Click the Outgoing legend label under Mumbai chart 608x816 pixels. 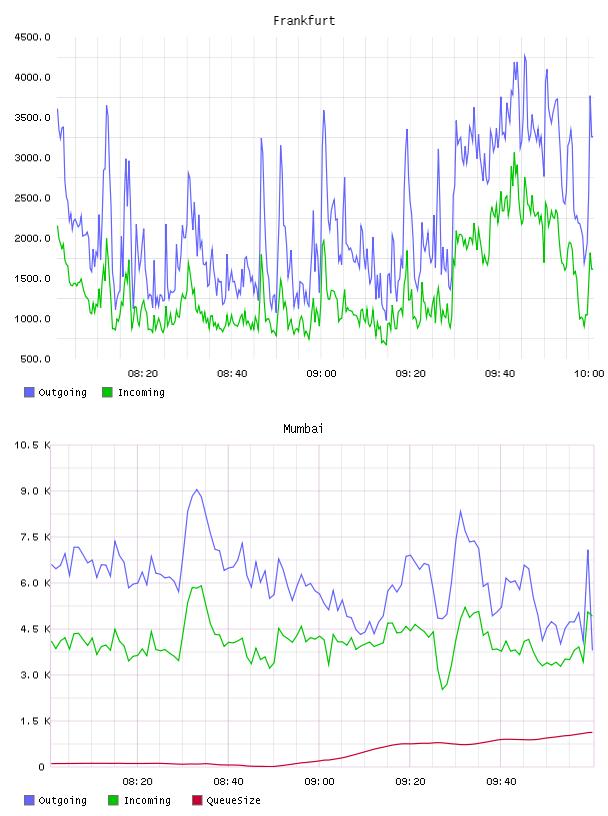[x=62, y=800]
